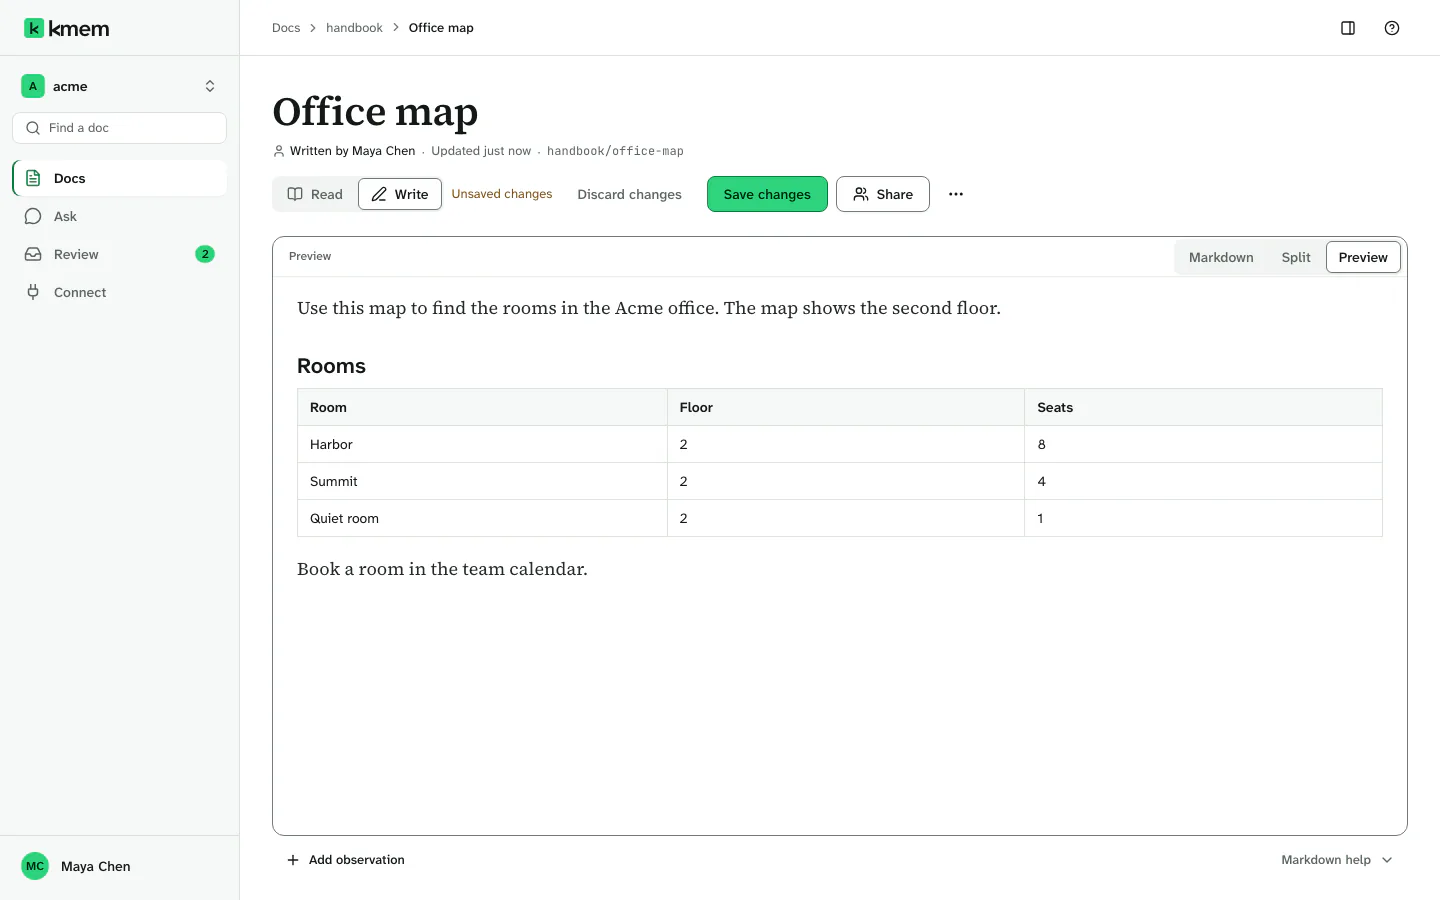The height and width of the screenshot is (900, 1440).
Task: Click the Floor column header
Action: tap(846, 407)
